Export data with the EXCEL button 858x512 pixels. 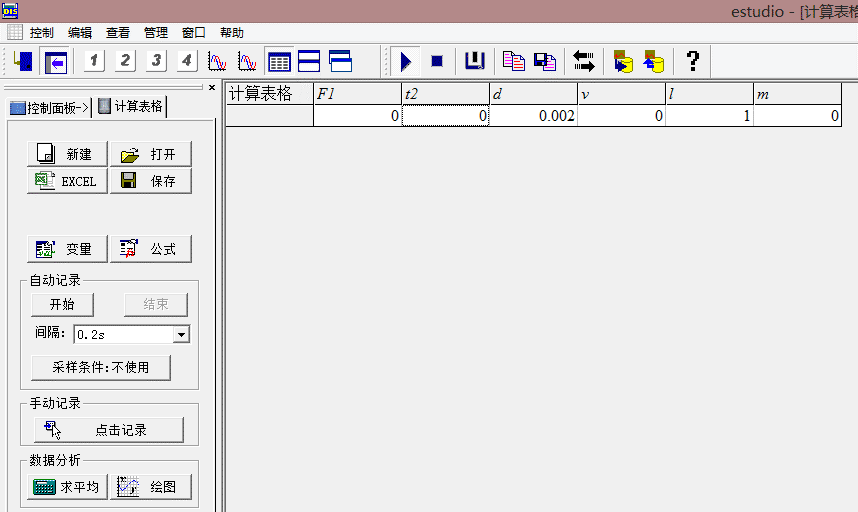click(65, 181)
